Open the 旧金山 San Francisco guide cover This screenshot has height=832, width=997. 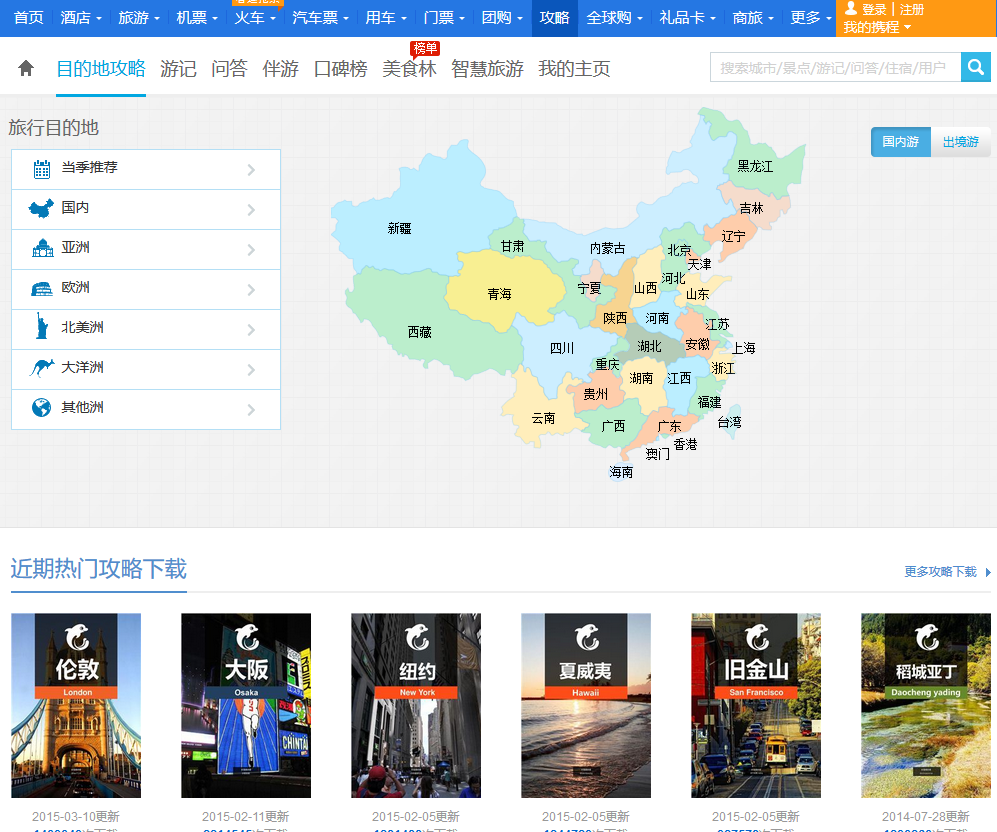click(756, 706)
